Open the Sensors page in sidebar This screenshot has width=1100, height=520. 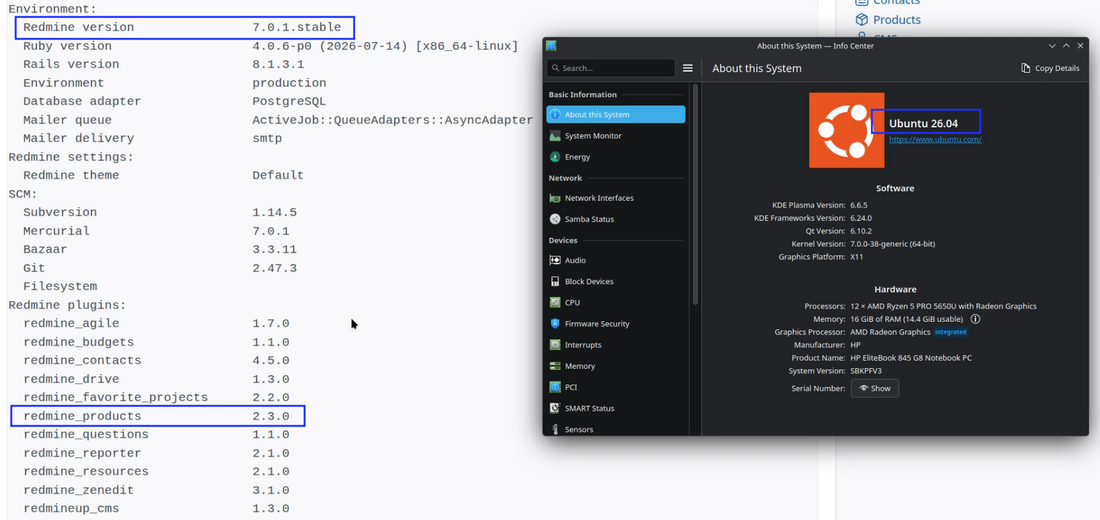click(615, 429)
